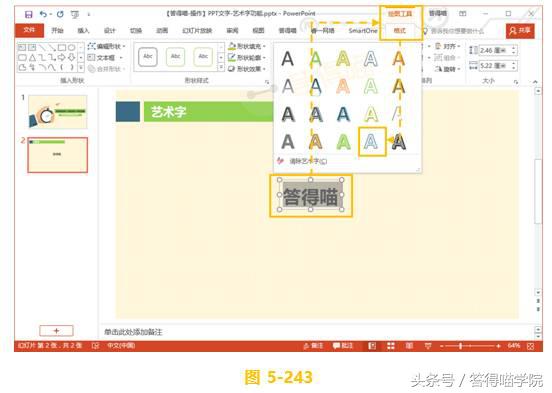Select the straight line shape
Image resolution: width=552 pixels, height=393 pixels.
(x=42, y=47)
